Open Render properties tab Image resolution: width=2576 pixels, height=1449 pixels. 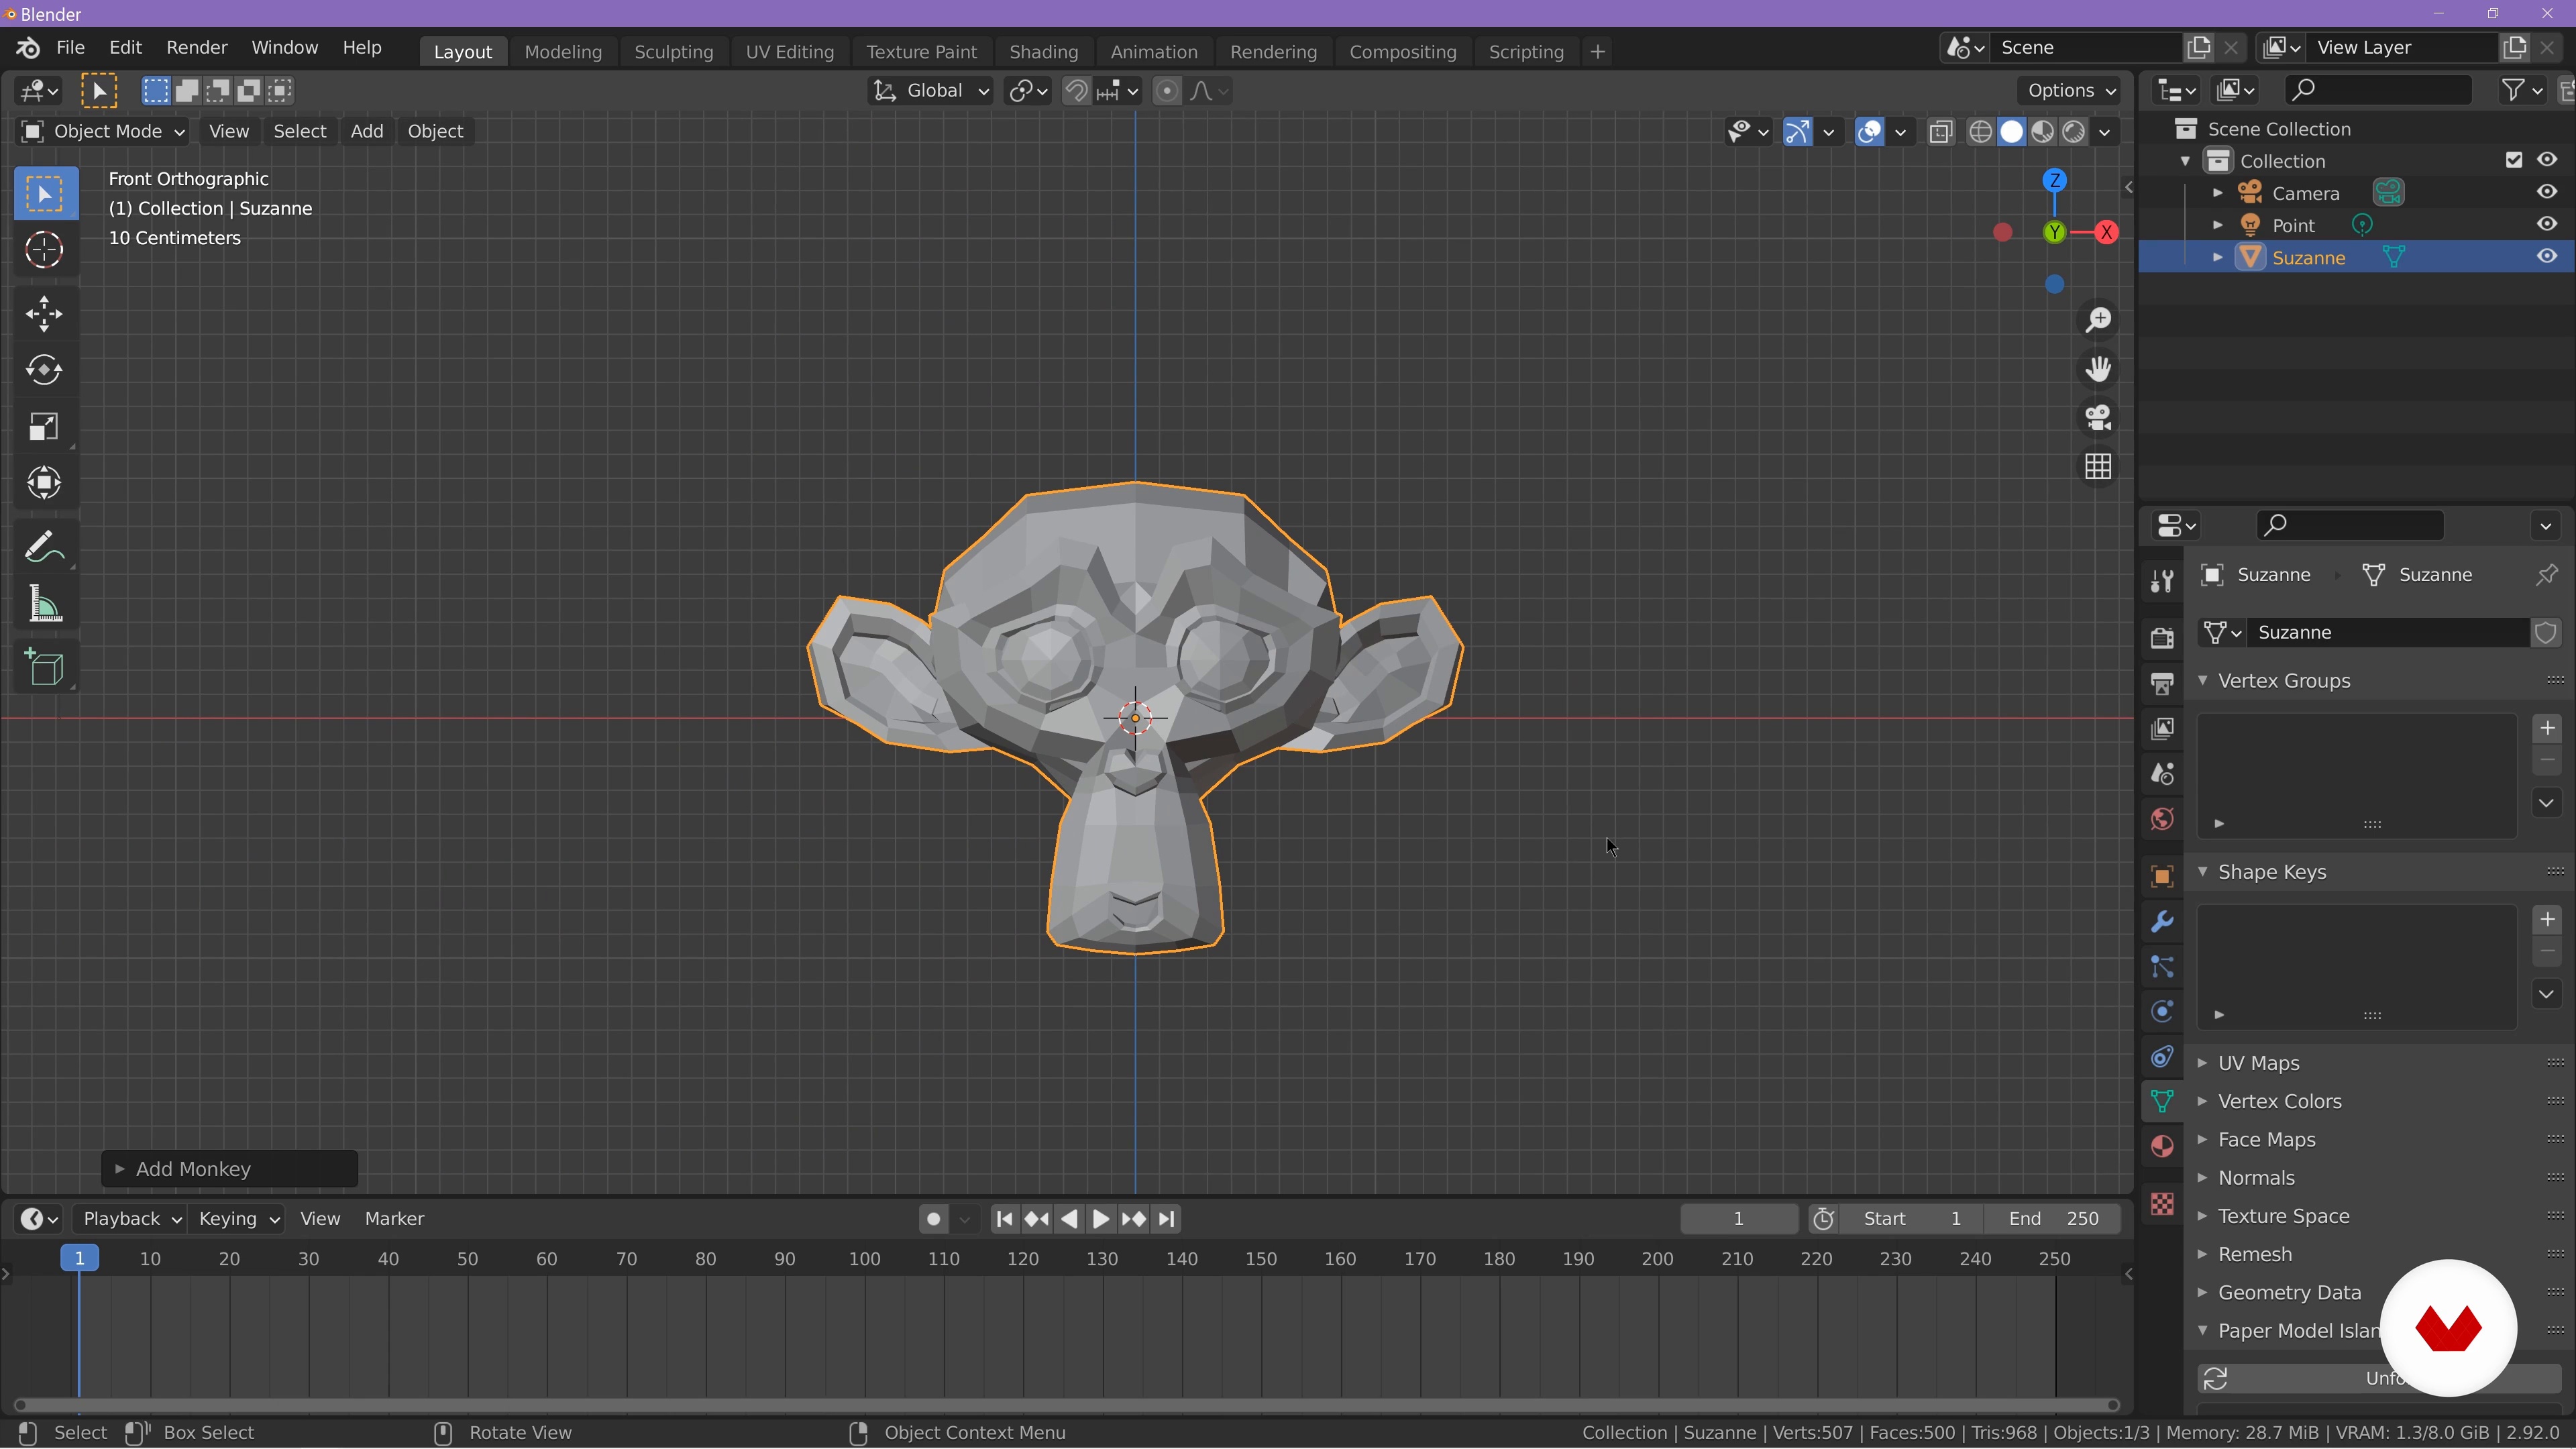[x=2162, y=637]
